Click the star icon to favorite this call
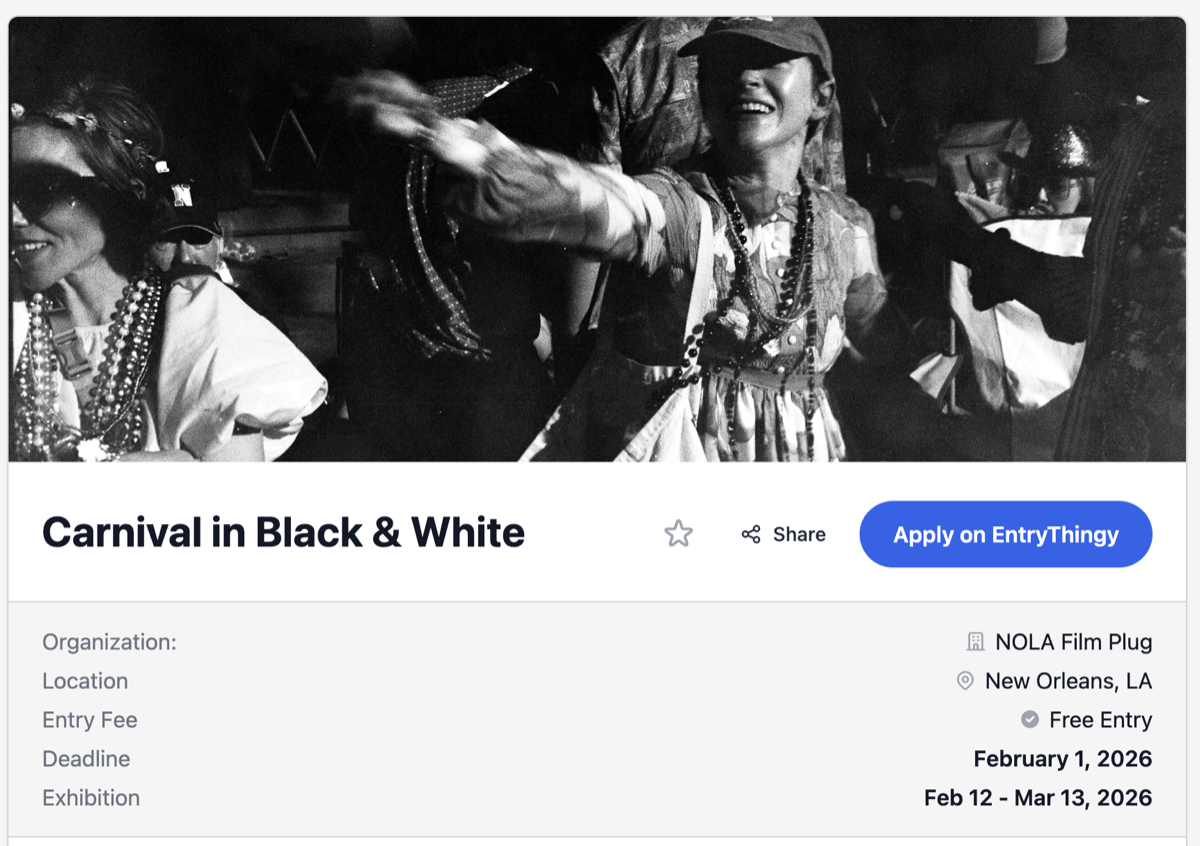This screenshot has height=846, width=1200. pos(678,534)
